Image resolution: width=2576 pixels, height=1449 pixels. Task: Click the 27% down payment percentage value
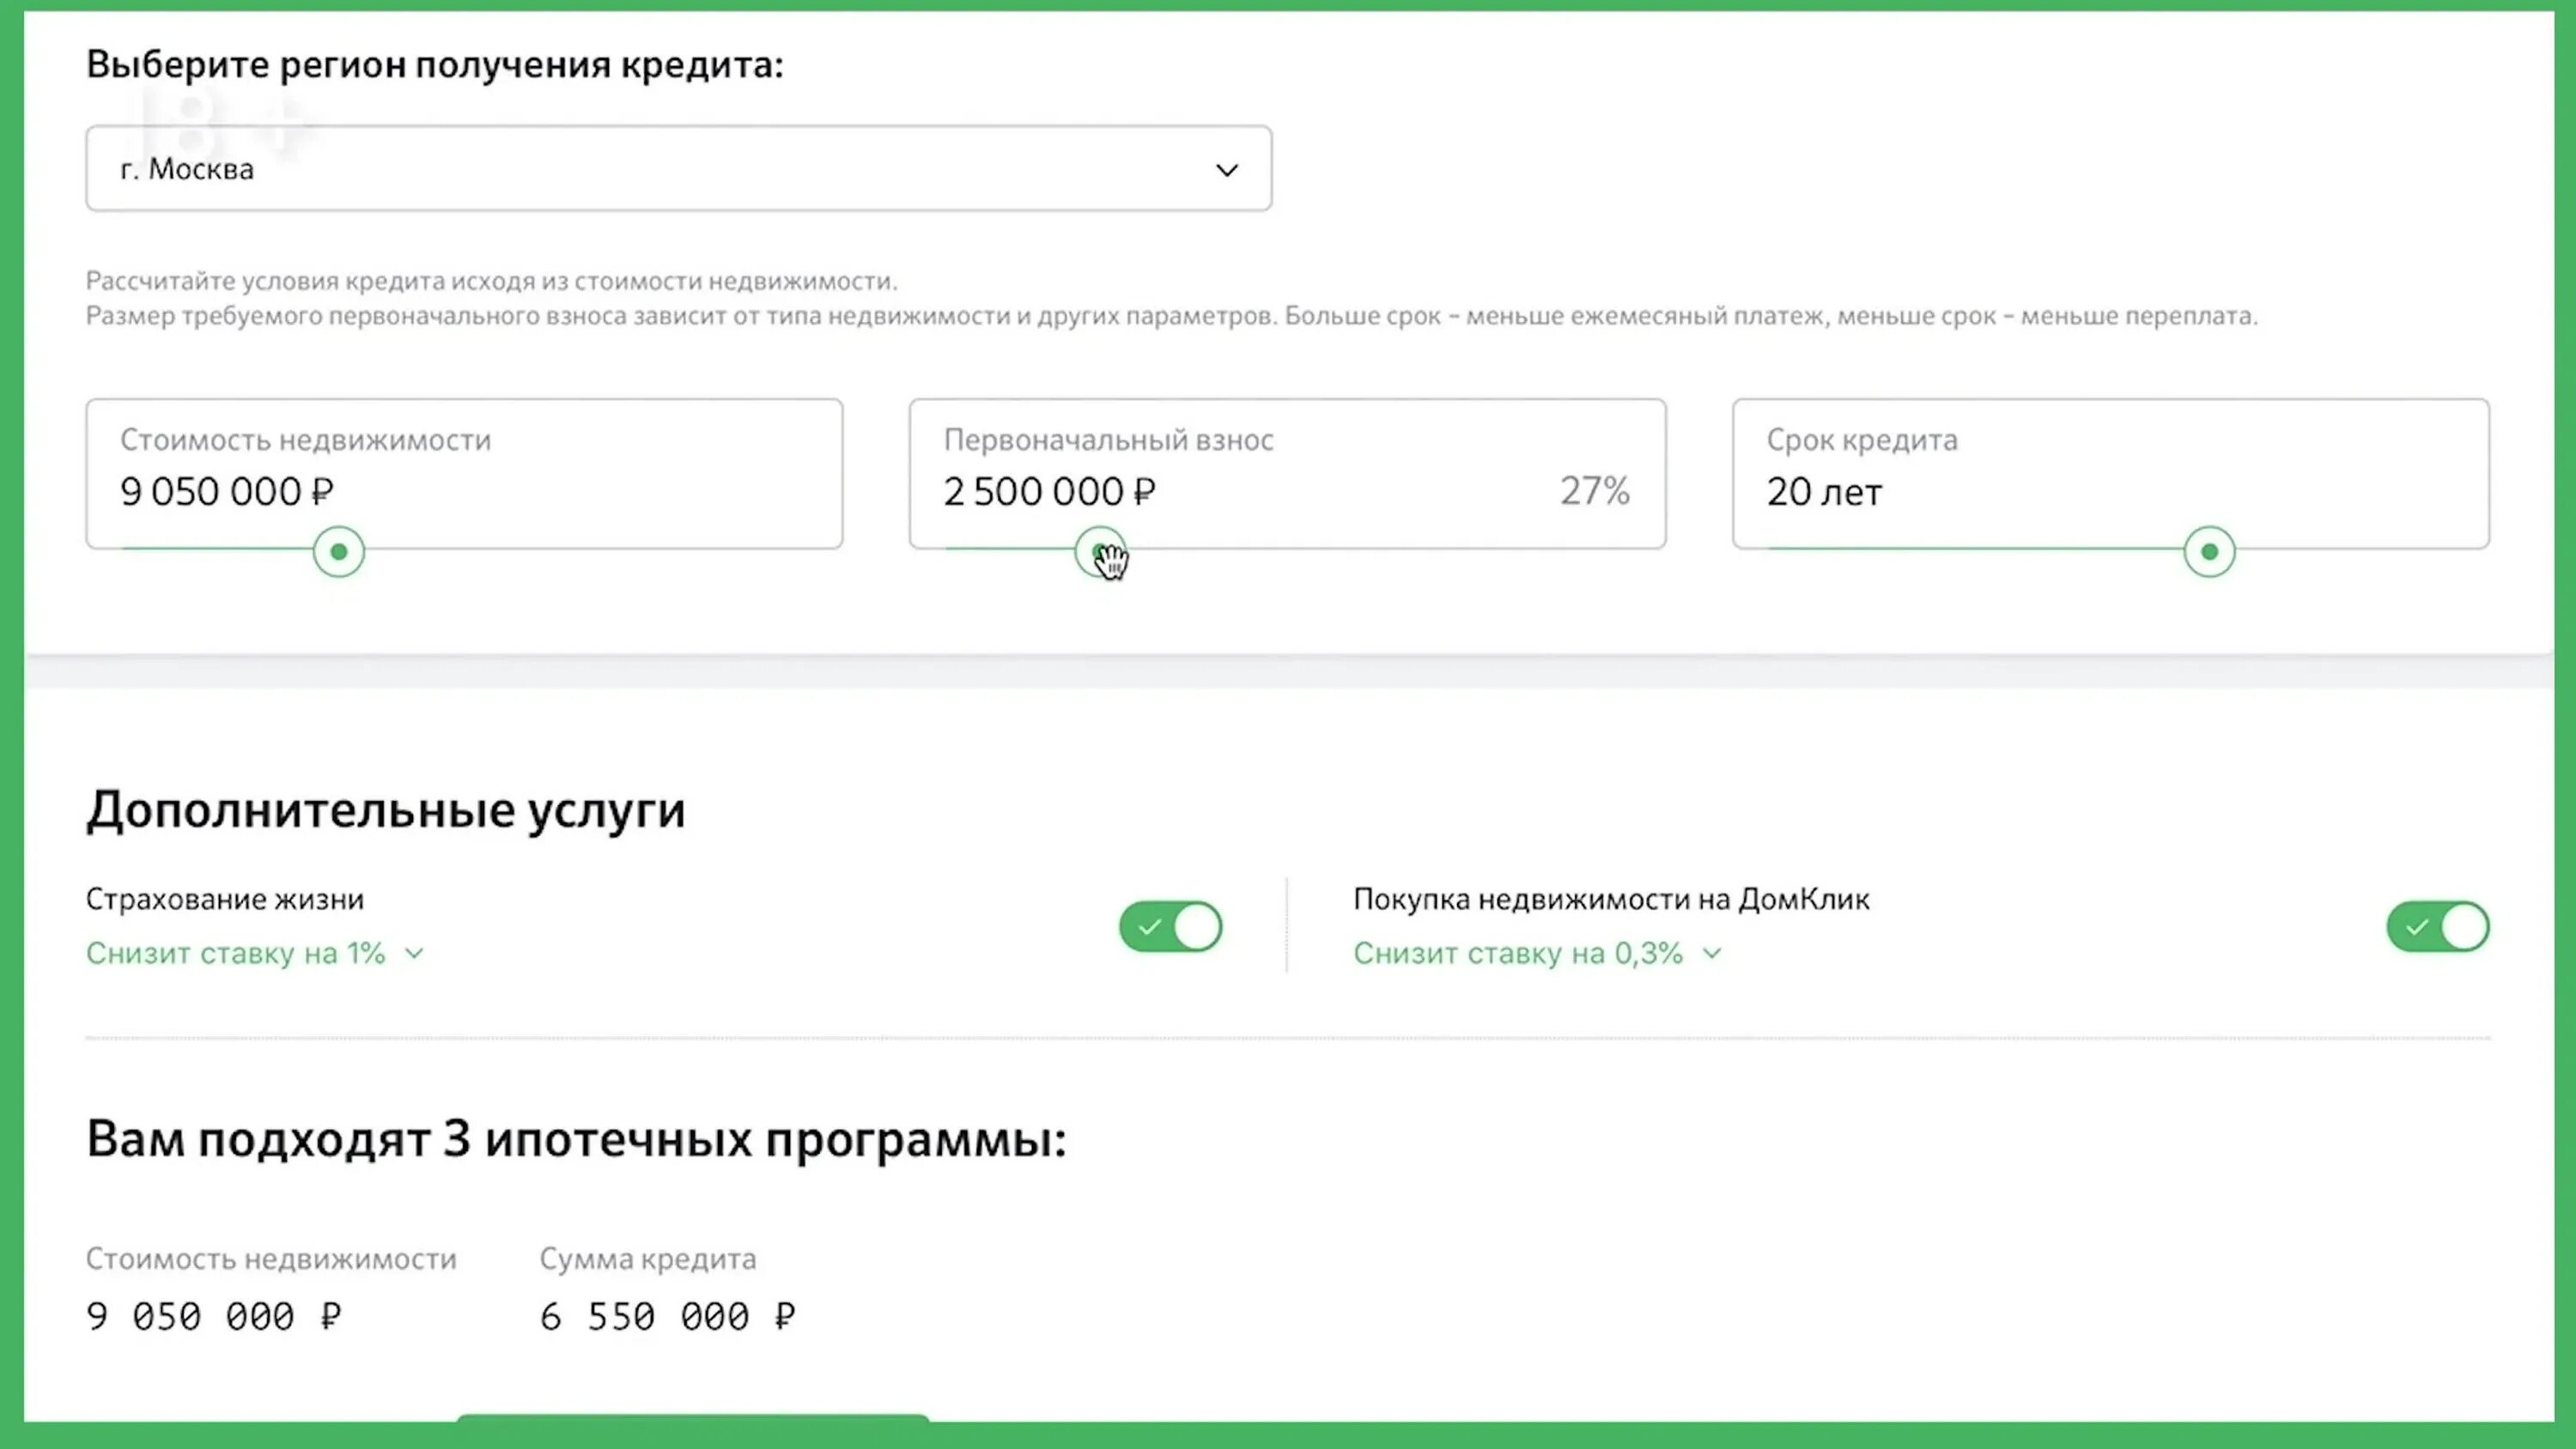coord(1595,491)
